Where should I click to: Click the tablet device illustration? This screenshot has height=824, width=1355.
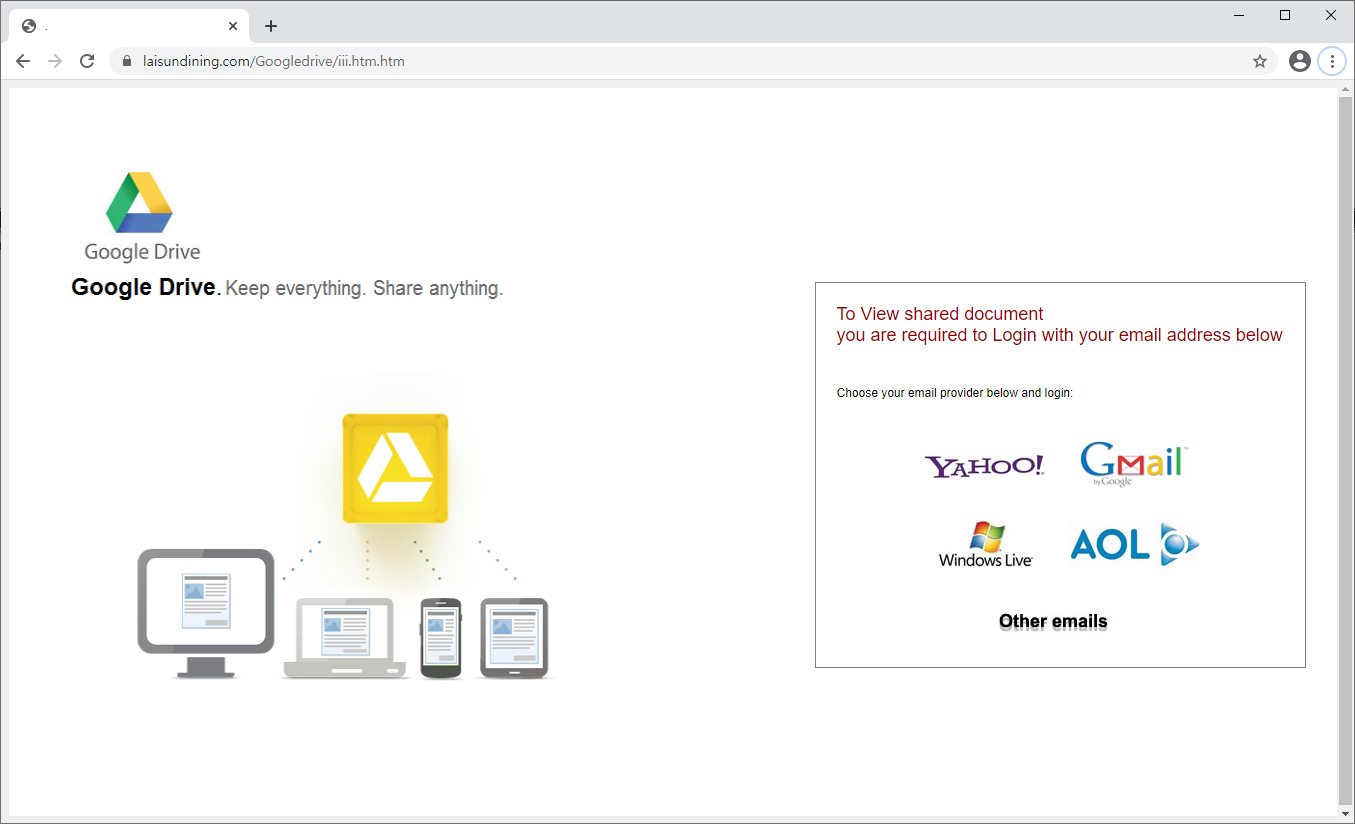coord(514,638)
